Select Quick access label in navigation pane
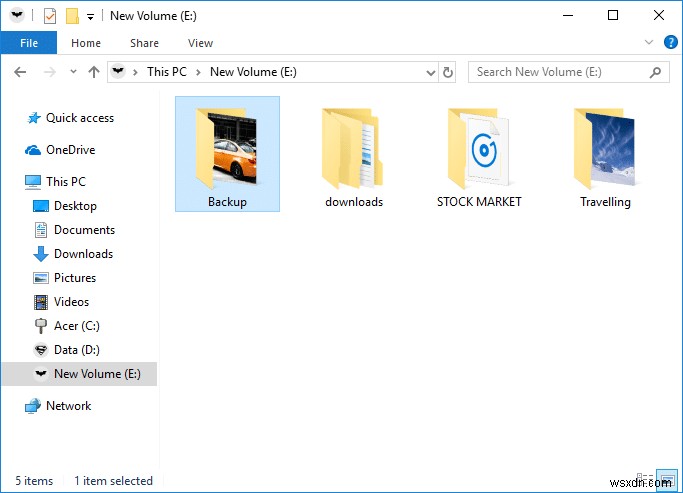This screenshot has width=683, height=493. [x=80, y=118]
